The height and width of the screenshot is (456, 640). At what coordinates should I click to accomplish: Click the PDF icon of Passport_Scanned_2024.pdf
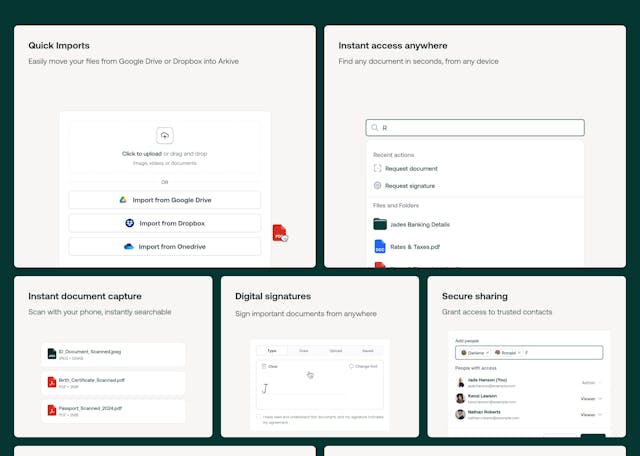pyautogui.click(x=52, y=410)
